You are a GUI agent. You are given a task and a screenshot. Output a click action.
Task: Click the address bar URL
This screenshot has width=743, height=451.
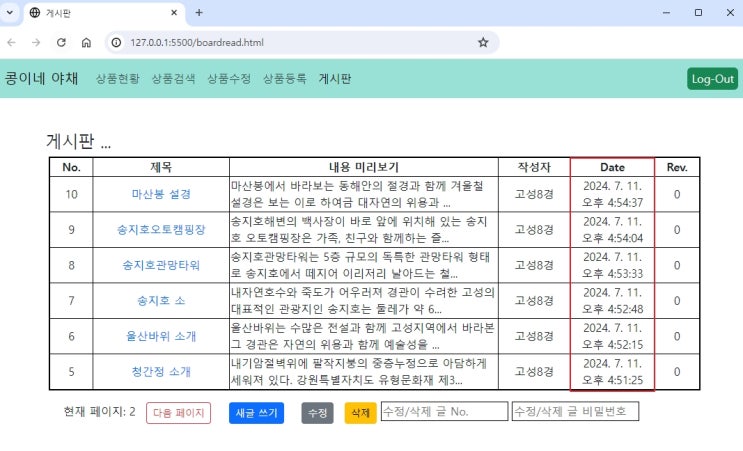(x=197, y=43)
